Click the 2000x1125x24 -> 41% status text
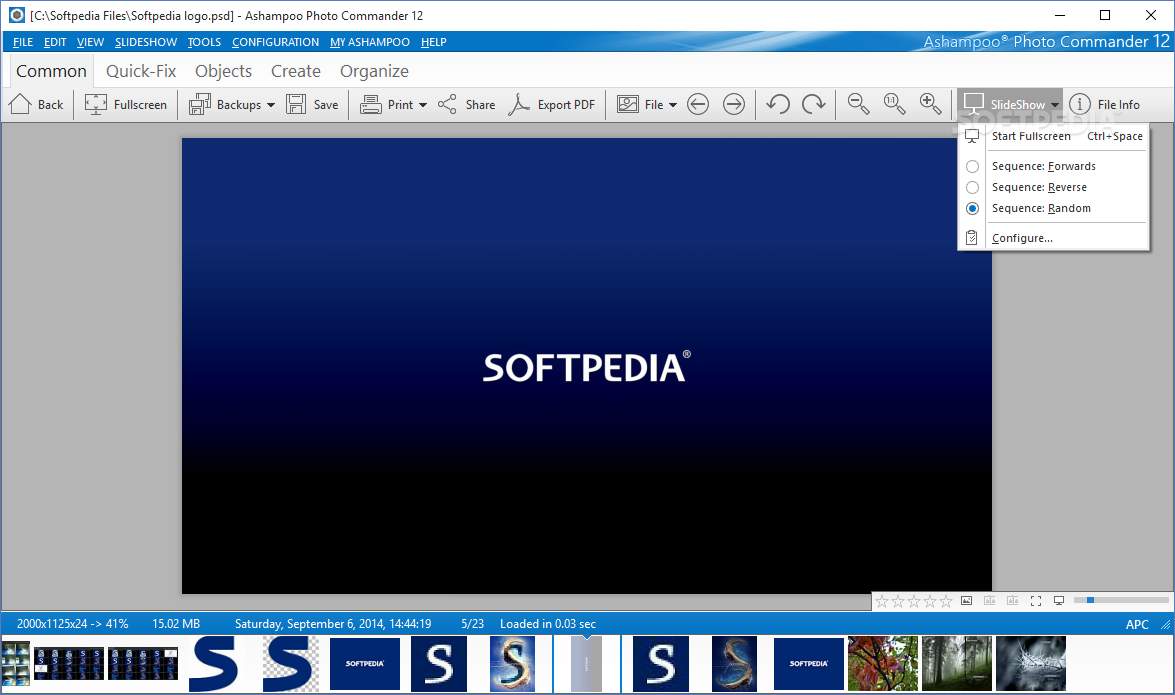 (73, 624)
